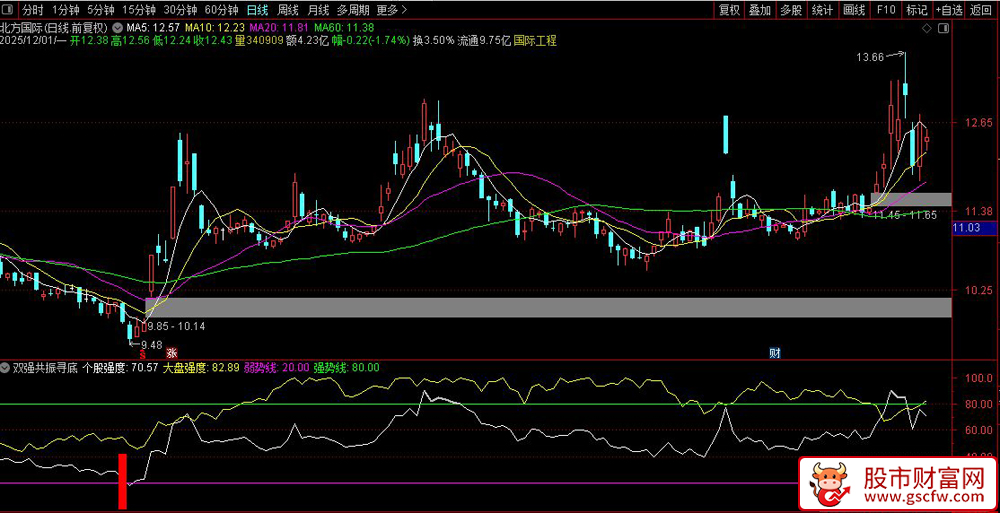Click the red signal bar in indicator panel
The height and width of the screenshot is (513, 1000).
pos(124,481)
